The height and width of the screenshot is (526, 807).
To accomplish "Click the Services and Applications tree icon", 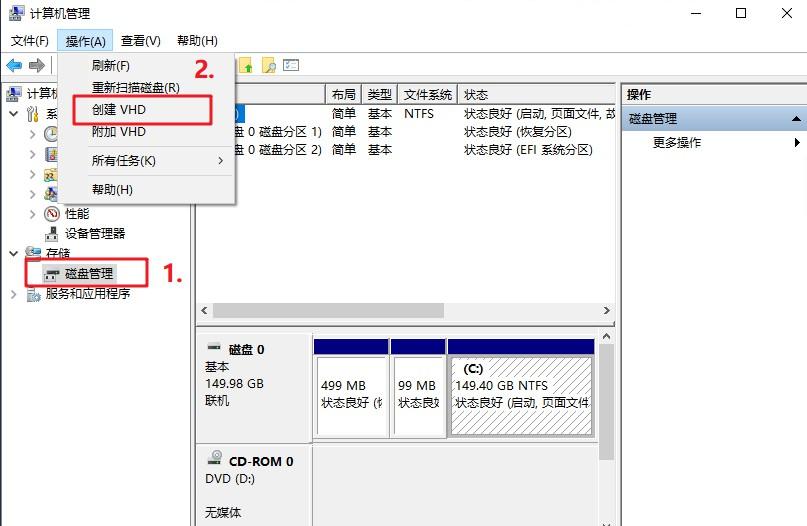I will pyautogui.click(x=33, y=294).
